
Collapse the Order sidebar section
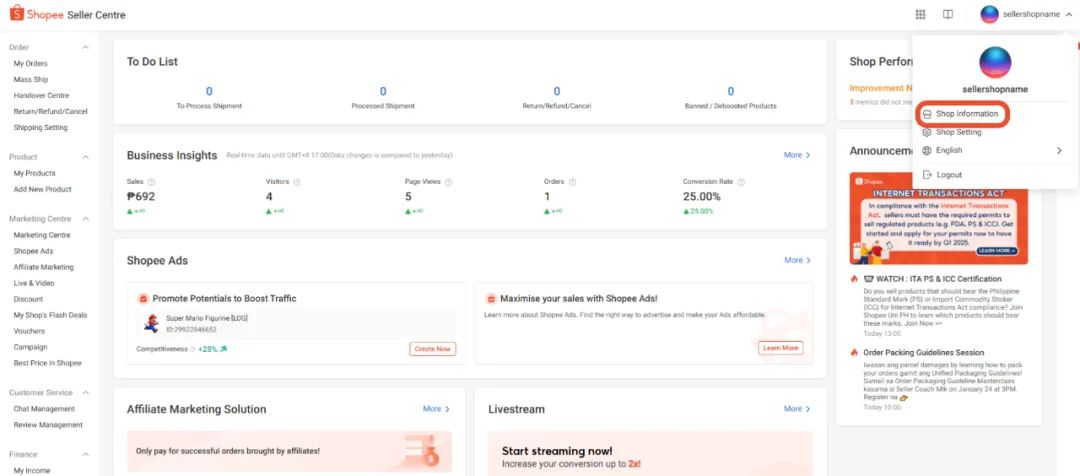point(85,48)
